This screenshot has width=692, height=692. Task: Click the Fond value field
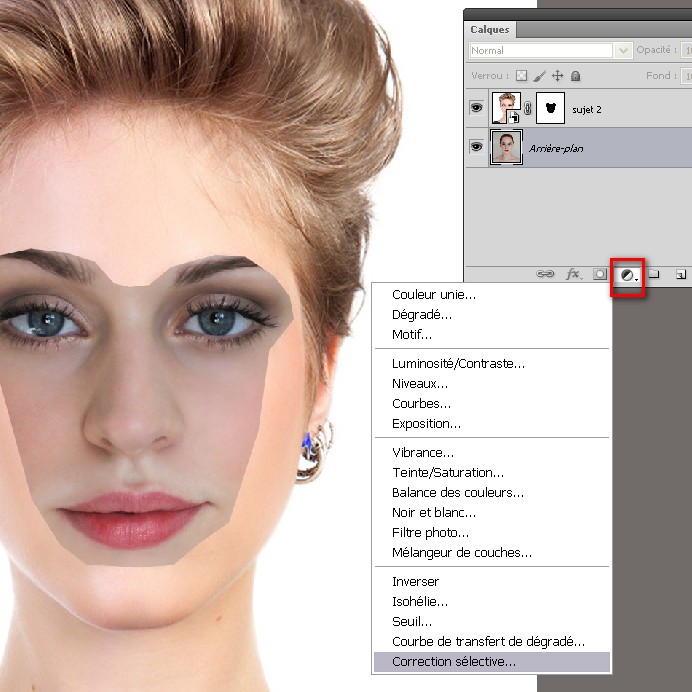click(686, 76)
